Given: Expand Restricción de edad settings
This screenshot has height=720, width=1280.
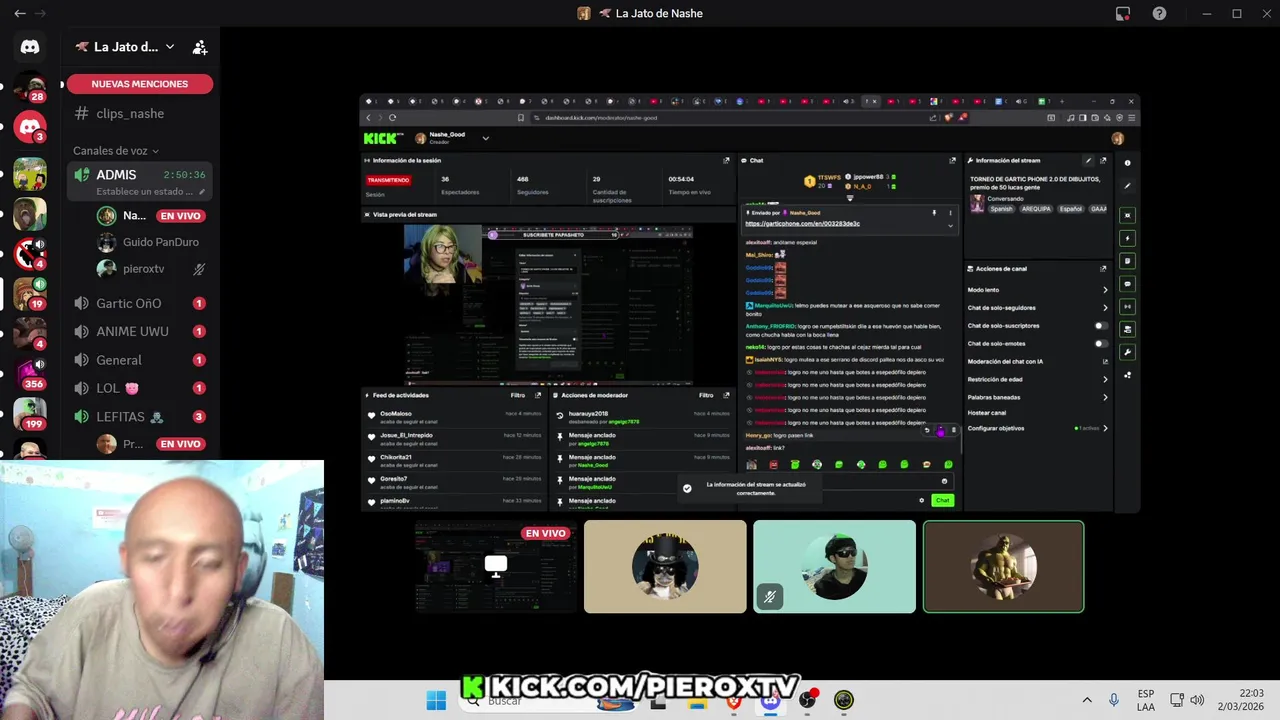Looking at the screenshot, I should click(x=1038, y=379).
